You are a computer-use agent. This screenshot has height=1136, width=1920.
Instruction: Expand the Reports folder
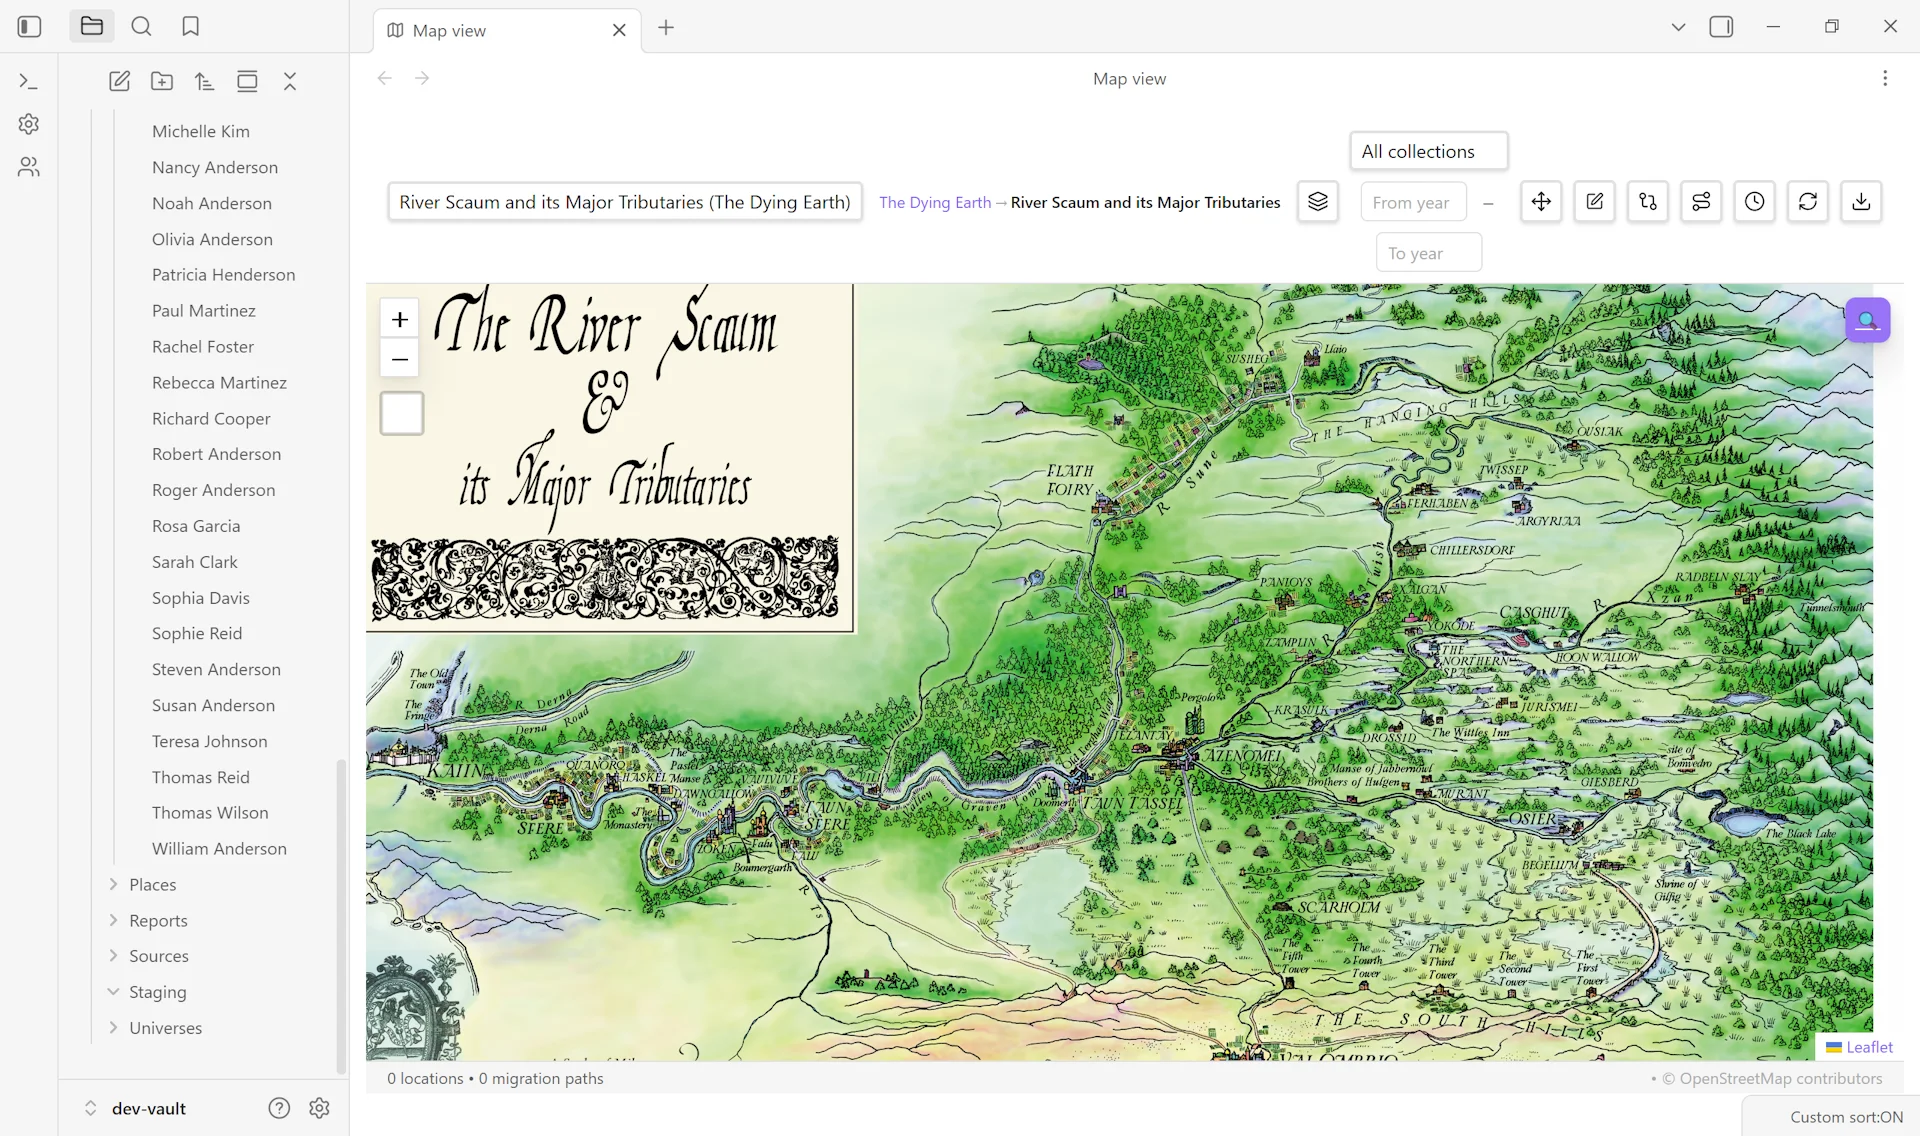pyautogui.click(x=158, y=921)
